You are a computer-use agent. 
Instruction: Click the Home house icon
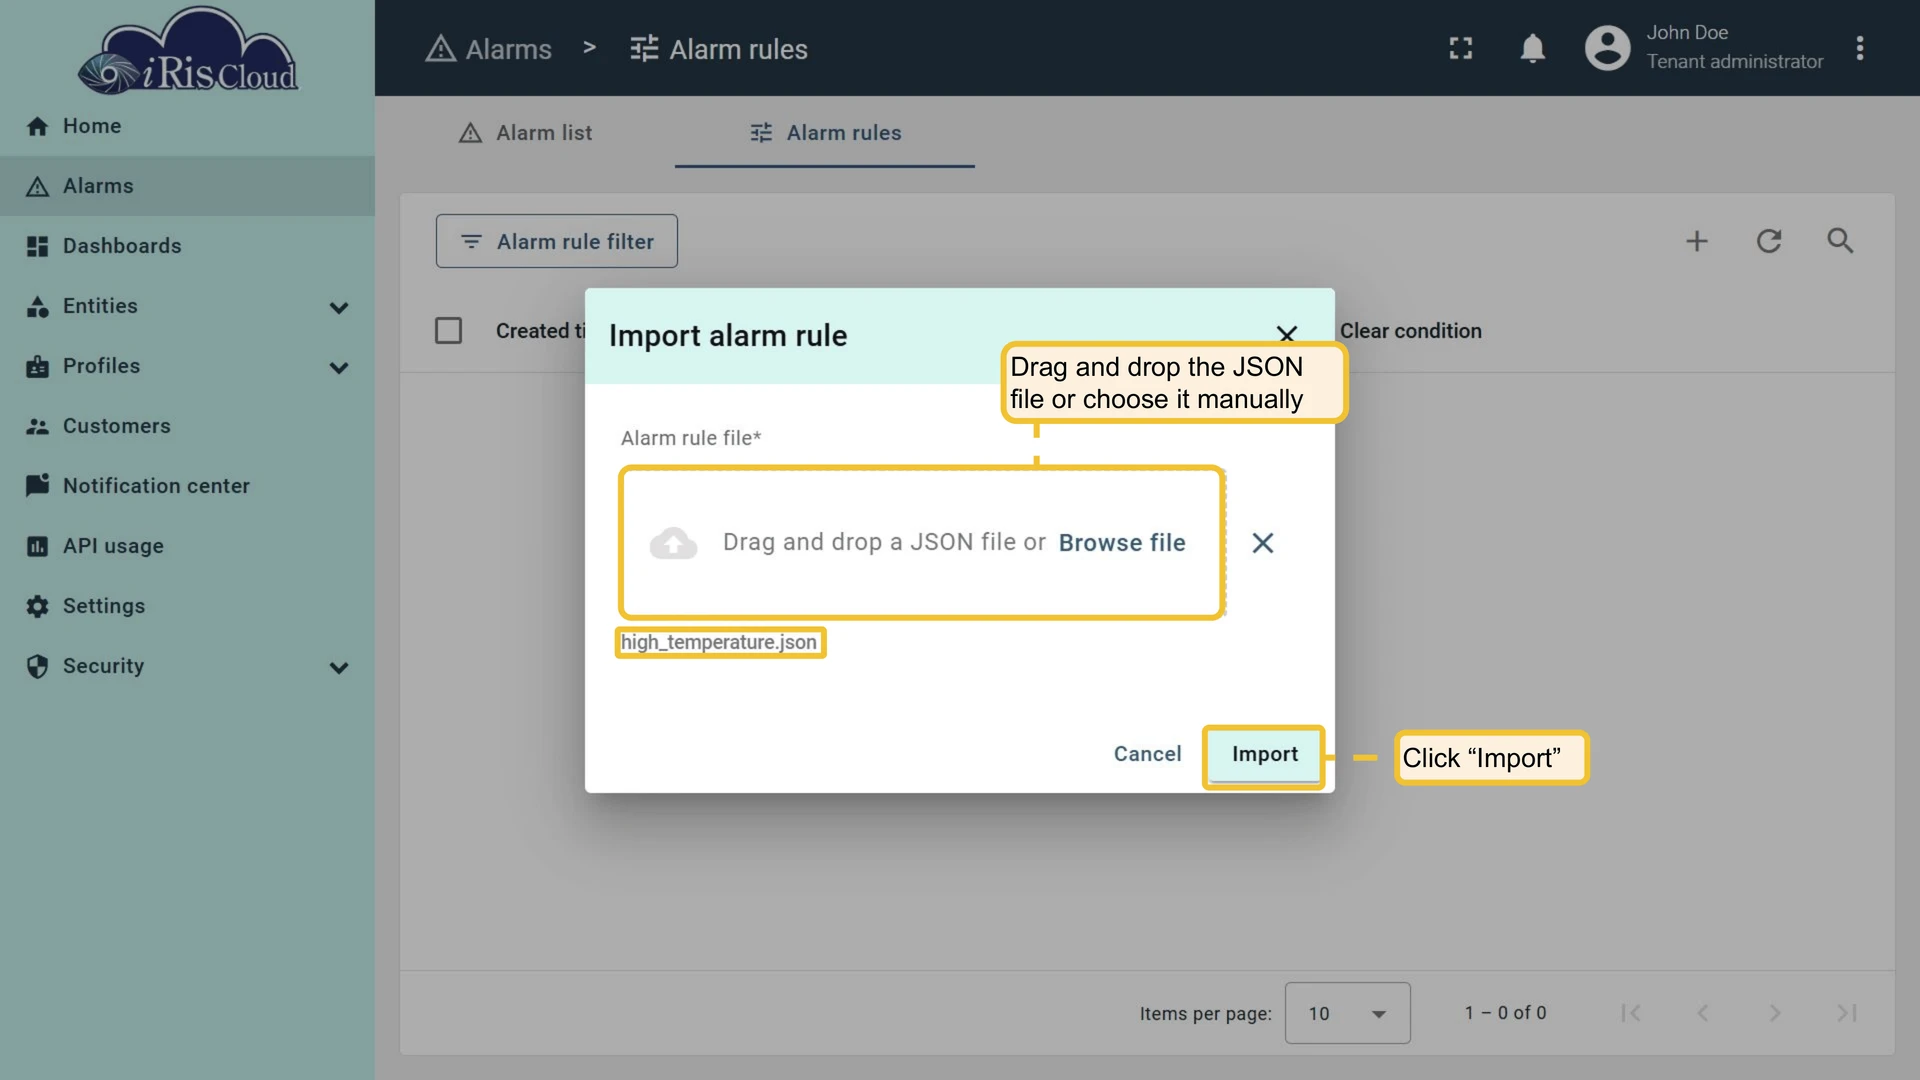tap(37, 126)
